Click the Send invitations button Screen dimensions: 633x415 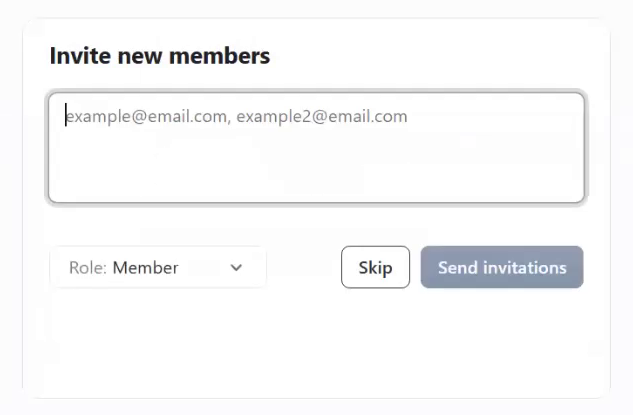click(x=502, y=267)
